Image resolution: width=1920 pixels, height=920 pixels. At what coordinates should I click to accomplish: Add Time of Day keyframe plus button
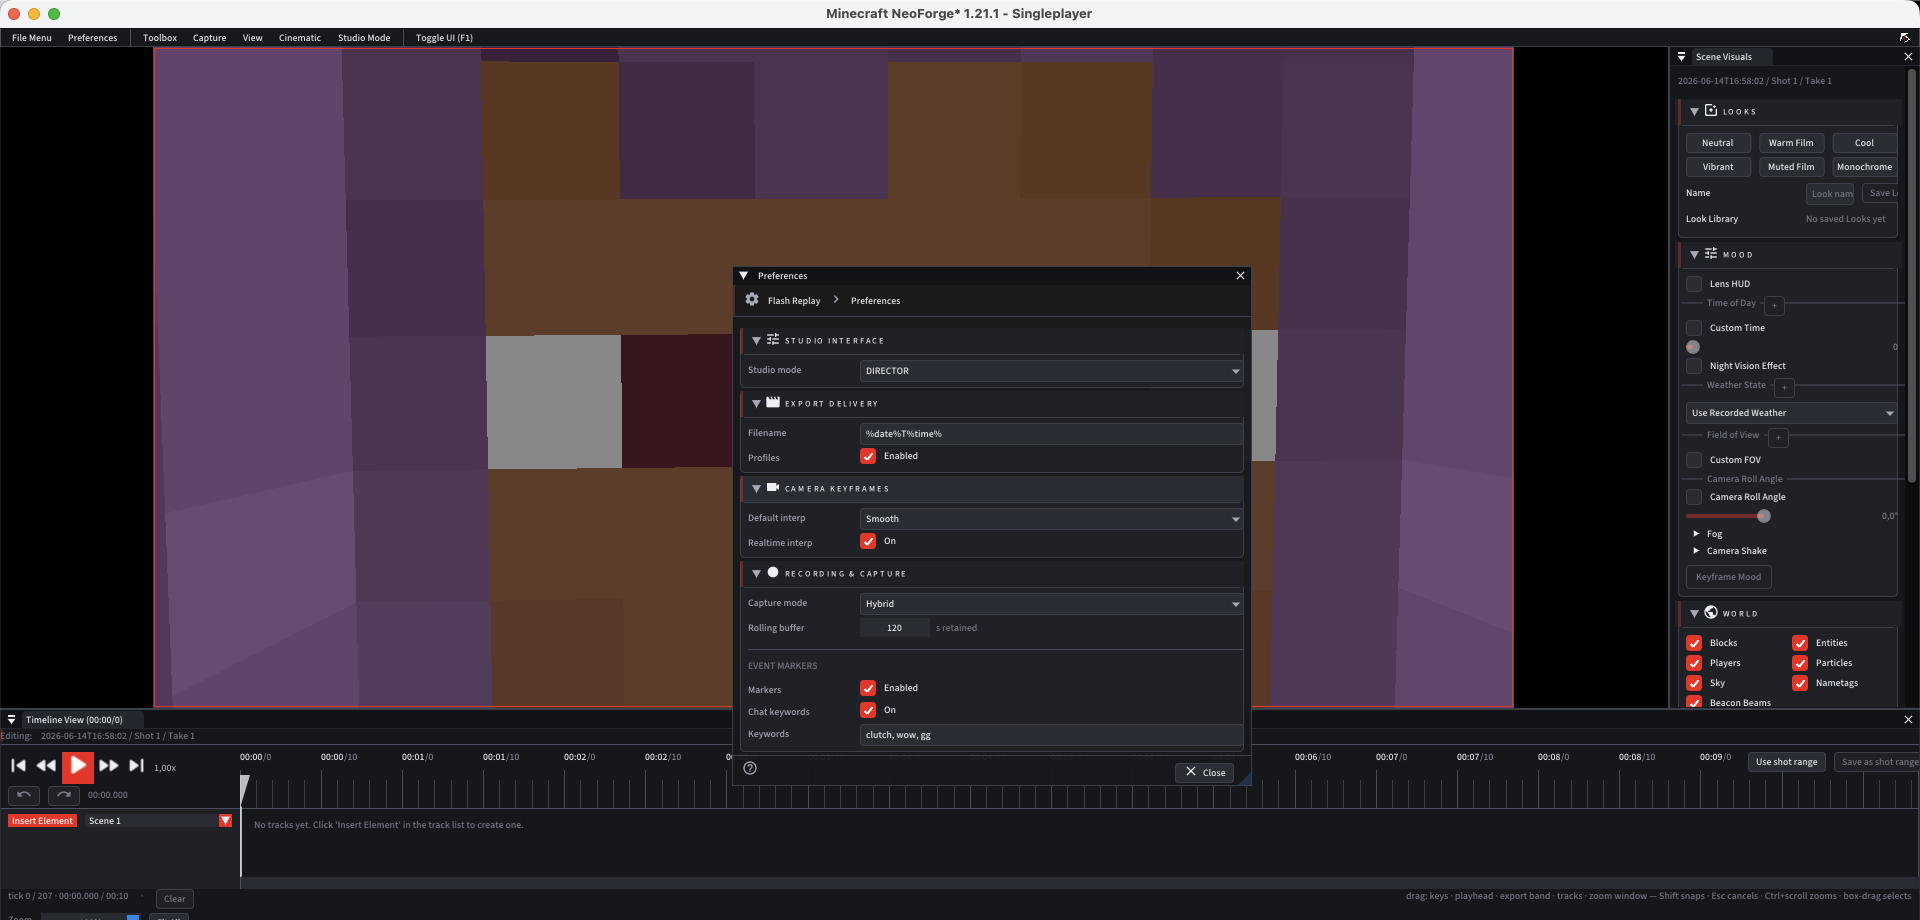(1775, 306)
